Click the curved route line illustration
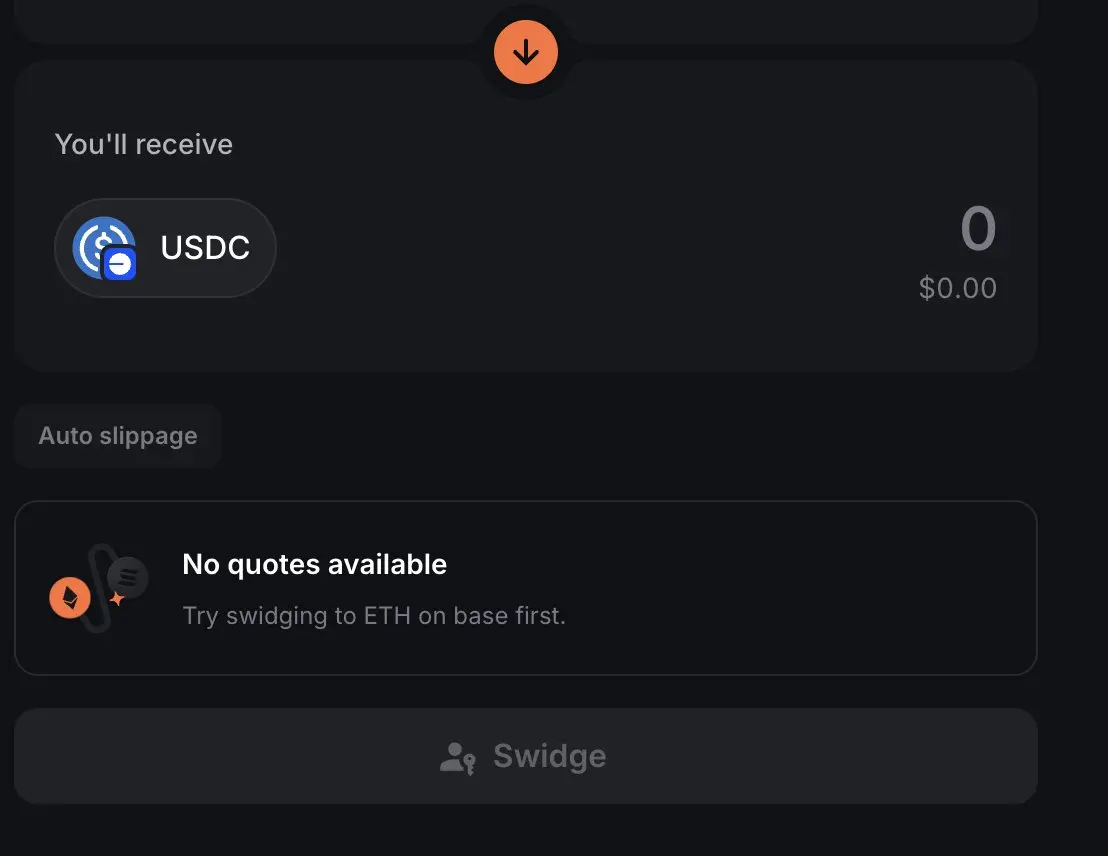Screen dimensions: 1108x856 100,587
